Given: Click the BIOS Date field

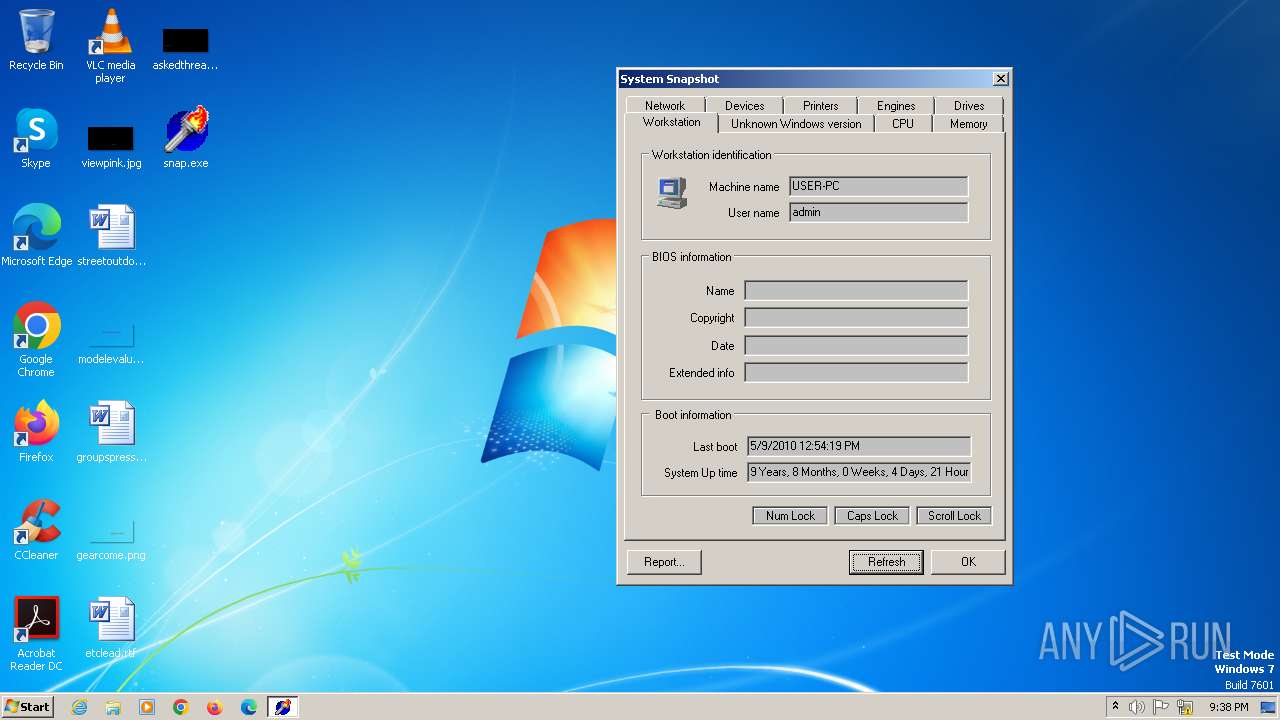Looking at the screenshot, I should (x=856, y=345).
